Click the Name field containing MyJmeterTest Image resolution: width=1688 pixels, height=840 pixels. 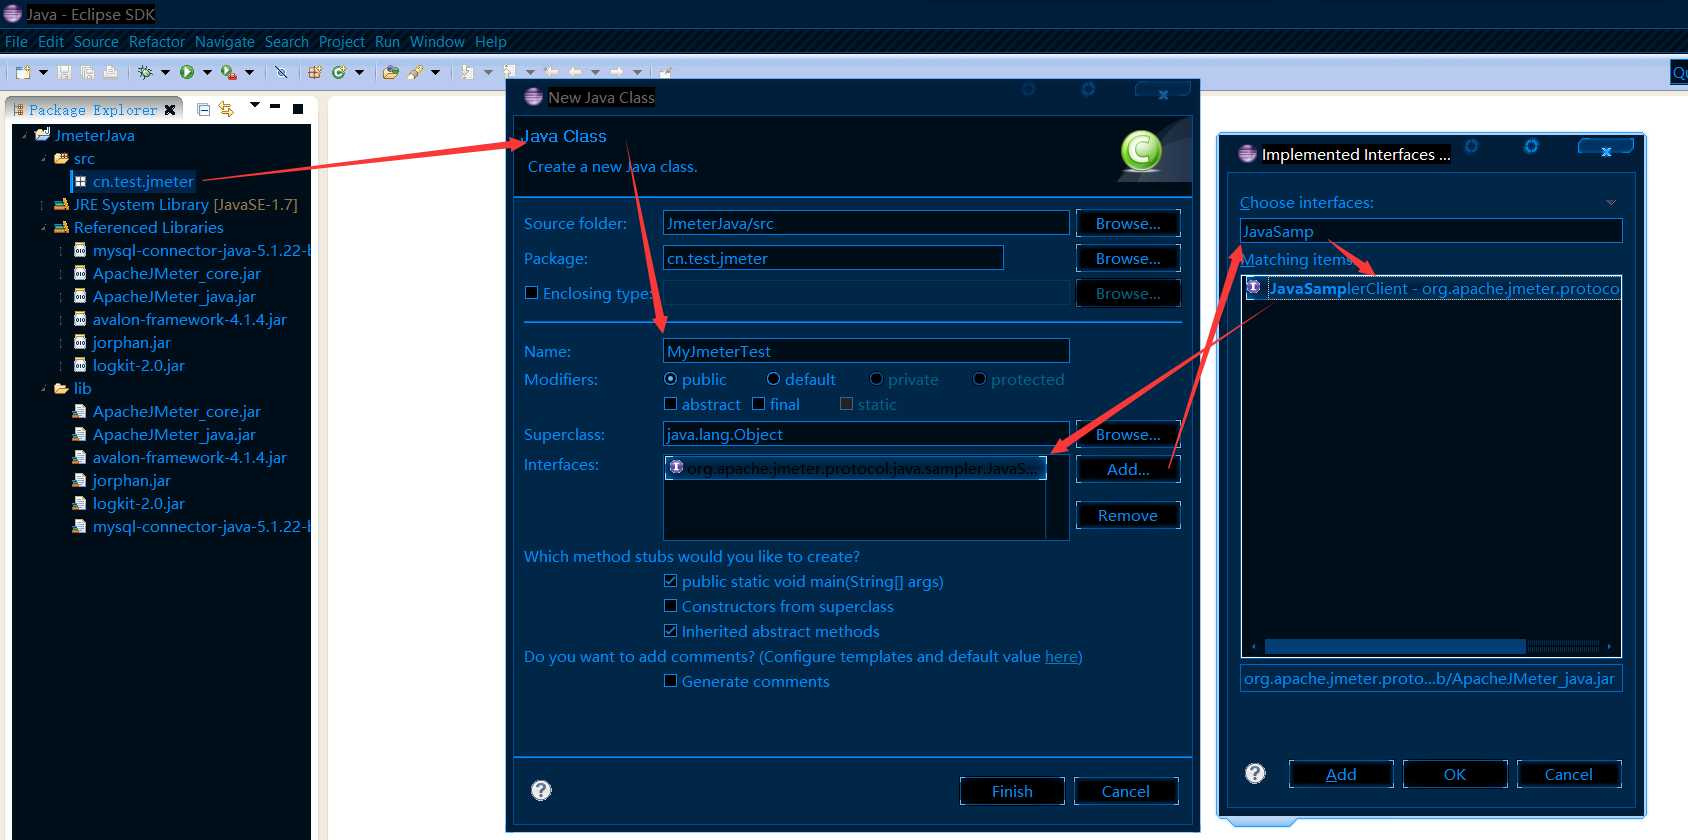click(866, 351)
